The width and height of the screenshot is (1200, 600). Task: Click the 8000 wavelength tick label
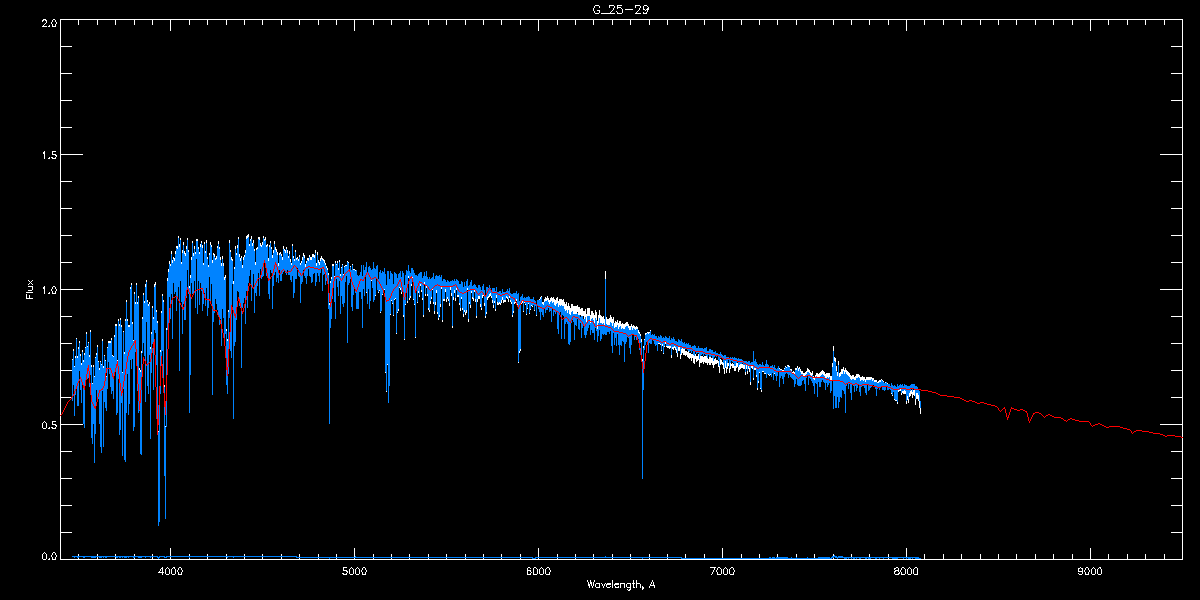click(906, 571)
